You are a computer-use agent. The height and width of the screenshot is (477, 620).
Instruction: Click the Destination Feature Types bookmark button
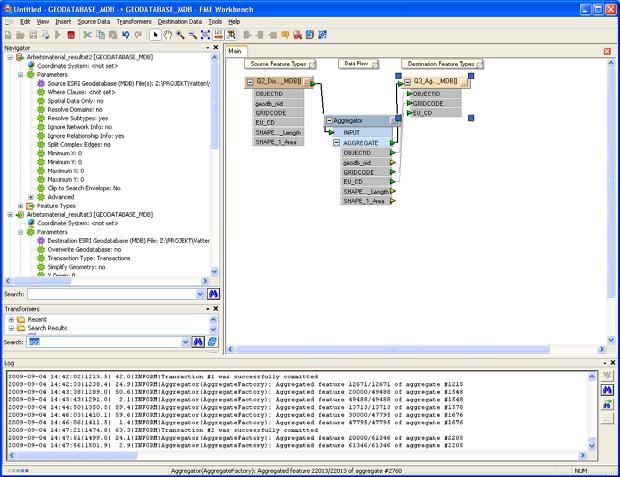click(442, 64)
